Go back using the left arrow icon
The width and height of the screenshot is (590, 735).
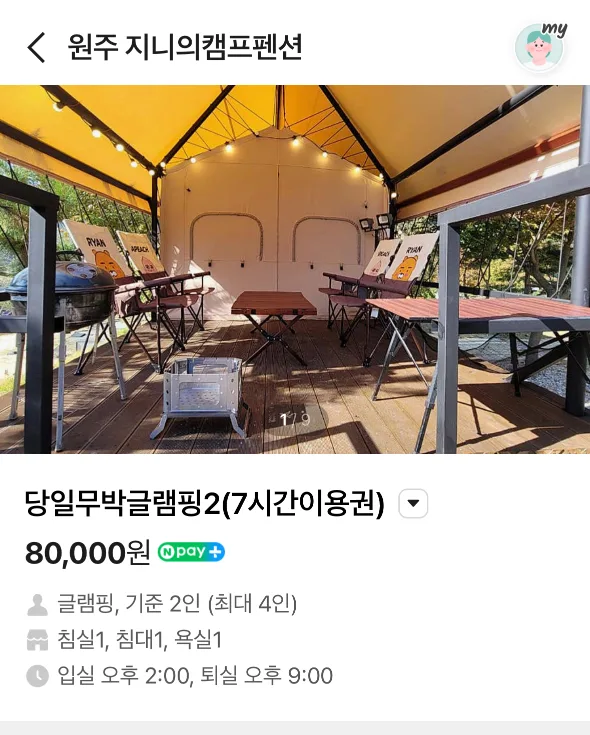(x=36, y=47)
